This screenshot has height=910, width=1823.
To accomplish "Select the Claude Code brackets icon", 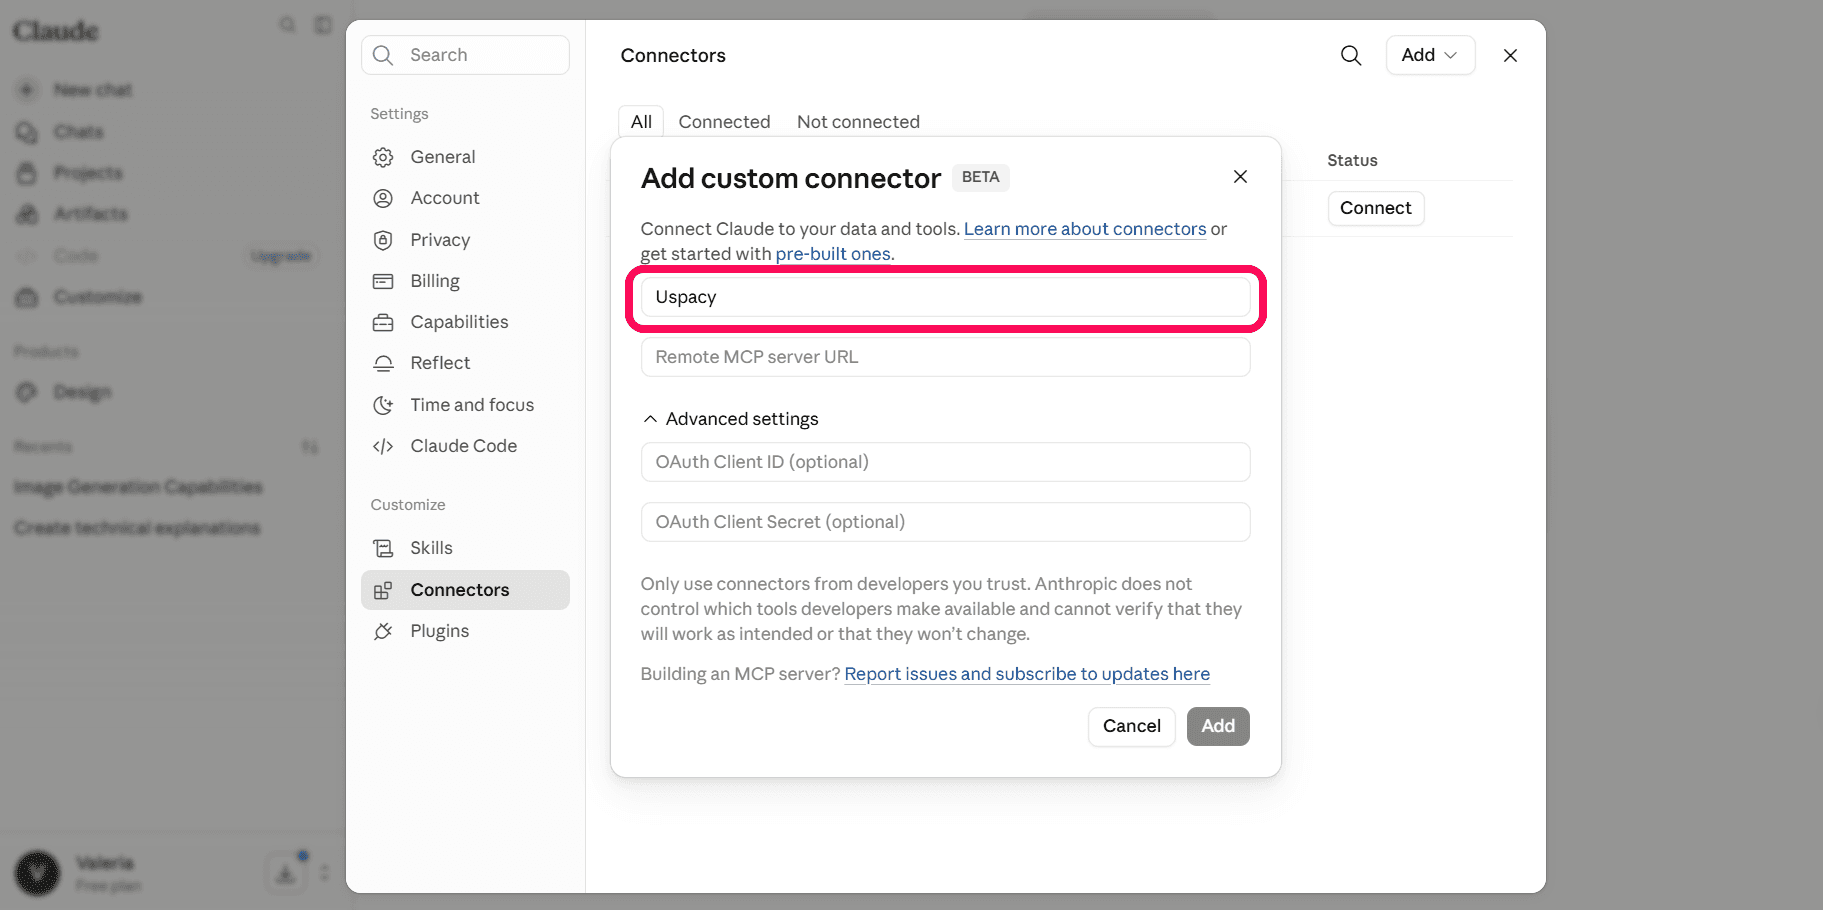I will tap(383, 446).
